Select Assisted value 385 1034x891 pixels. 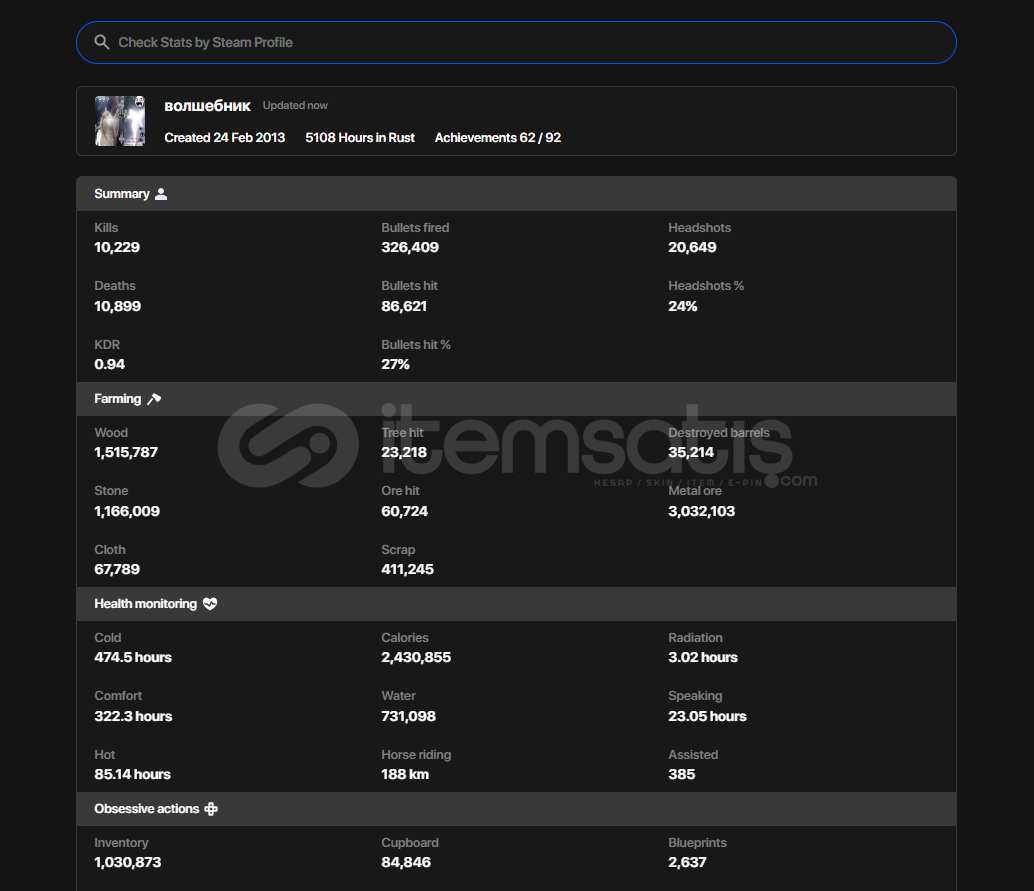click(681, 774)
